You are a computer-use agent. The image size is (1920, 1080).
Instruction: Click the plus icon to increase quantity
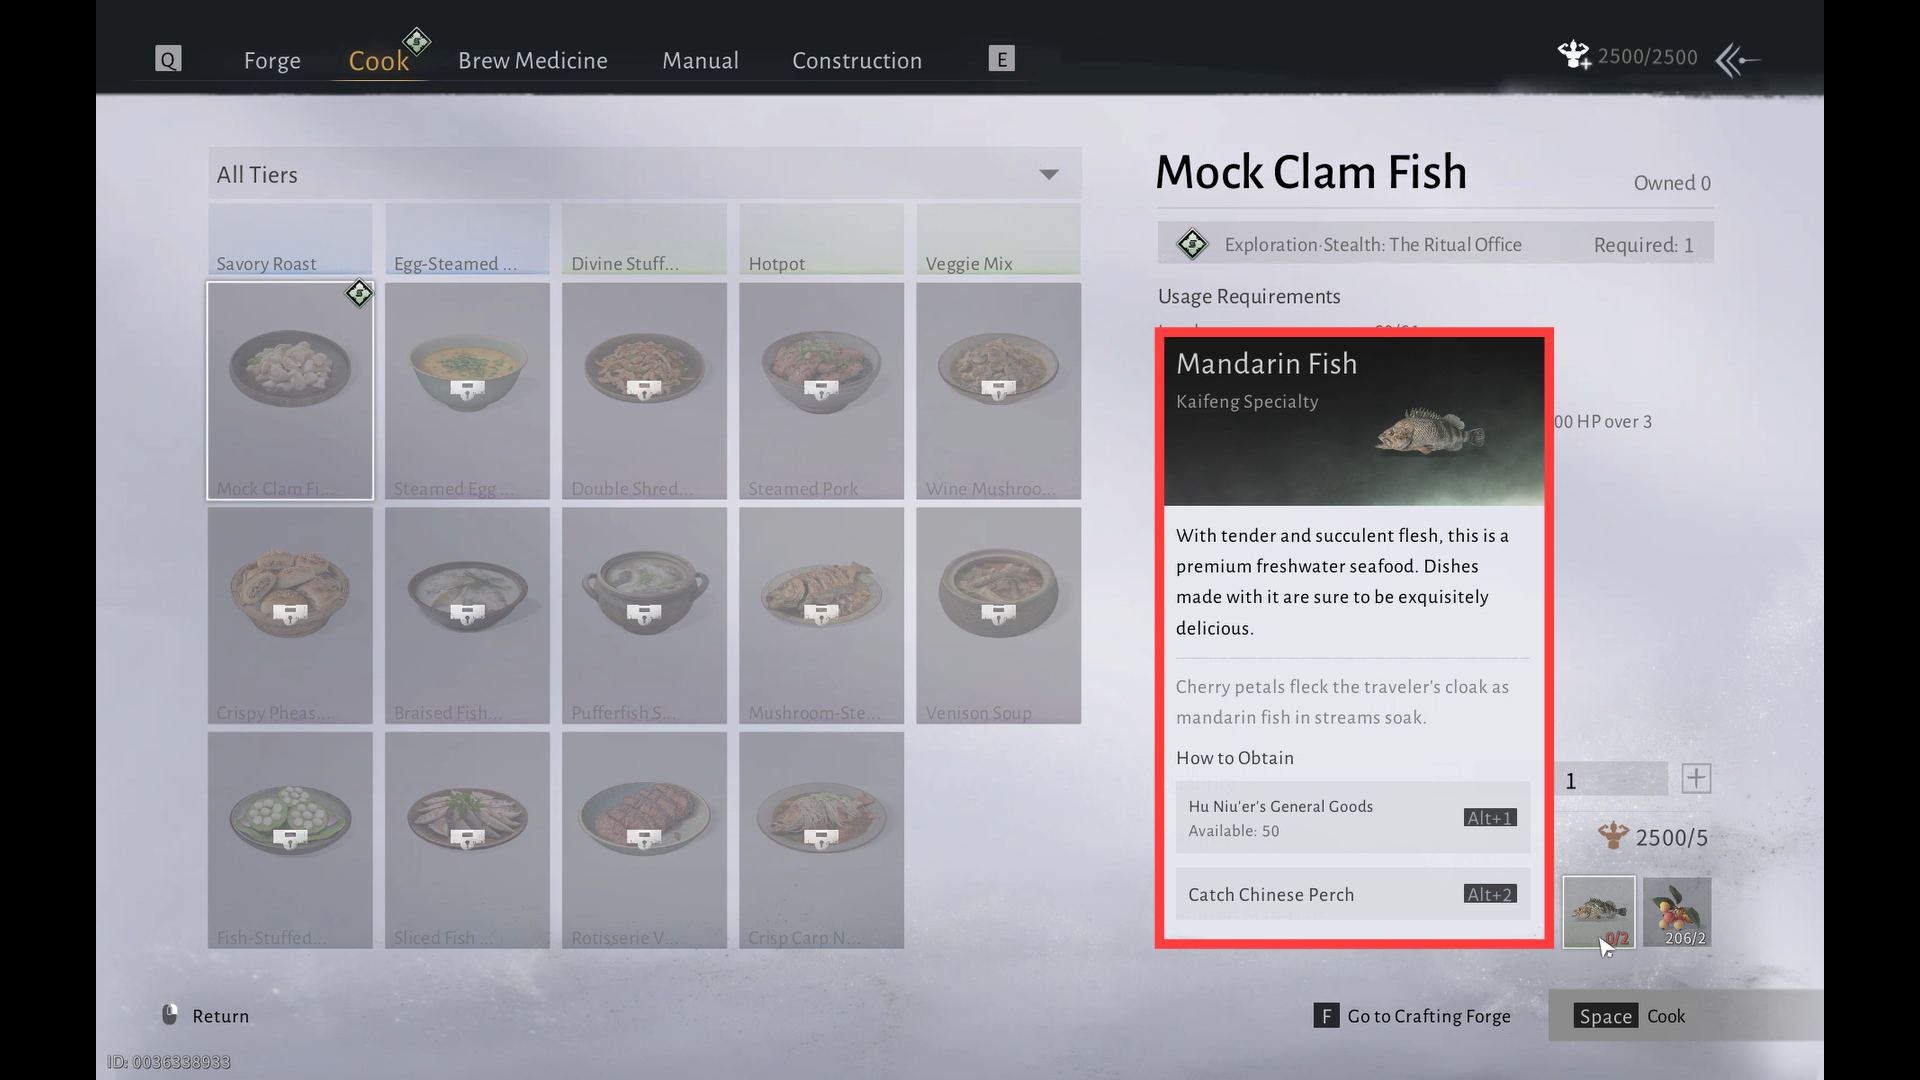coord(1696,779)
